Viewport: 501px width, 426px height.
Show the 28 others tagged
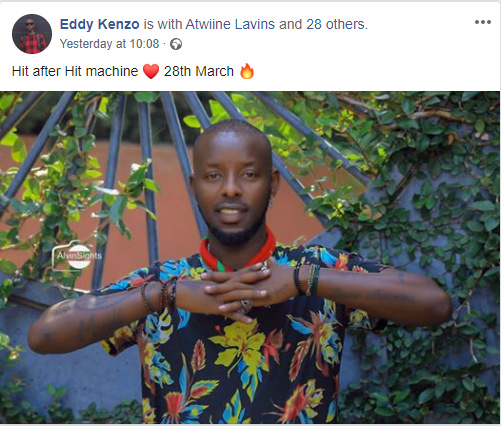[336, 24]
